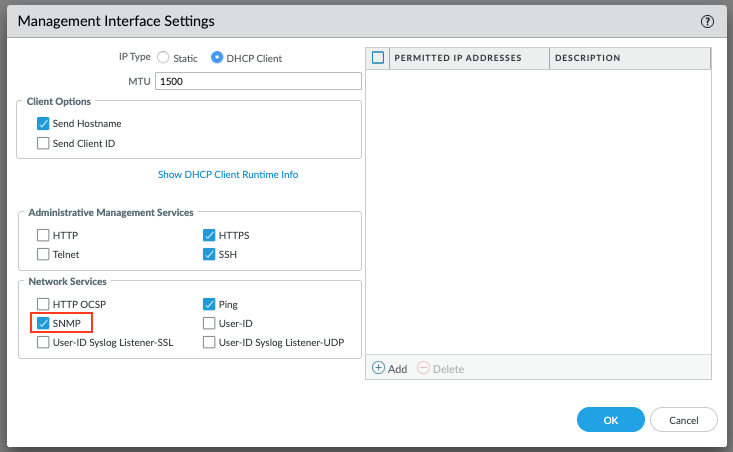Image resolution: width=733 pixels, height=452 pixels.
Task: Click the Delete minus icon
Action: click(423, 368)
